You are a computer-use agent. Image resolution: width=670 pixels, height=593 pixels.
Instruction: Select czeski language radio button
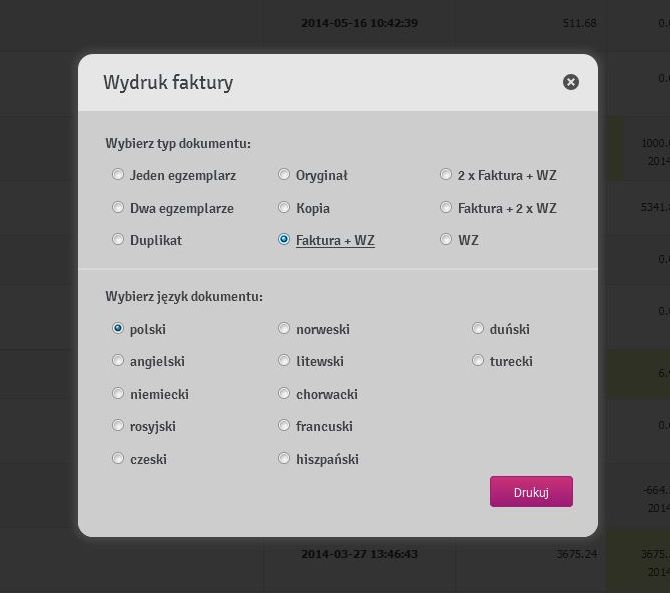pos(118,459)
